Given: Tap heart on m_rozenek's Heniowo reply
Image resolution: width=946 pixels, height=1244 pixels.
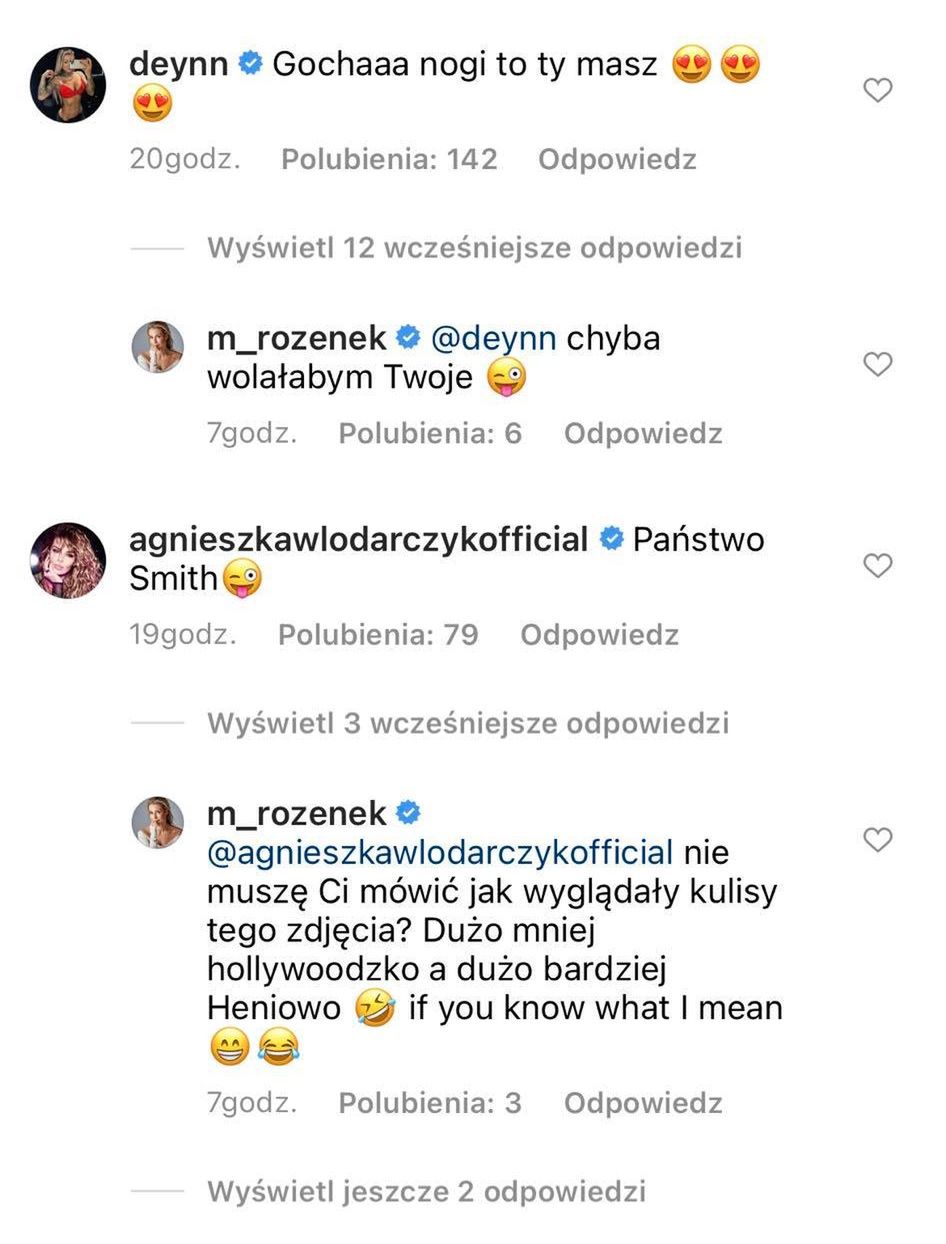Looking at the screenshot, I should (877, 841).
